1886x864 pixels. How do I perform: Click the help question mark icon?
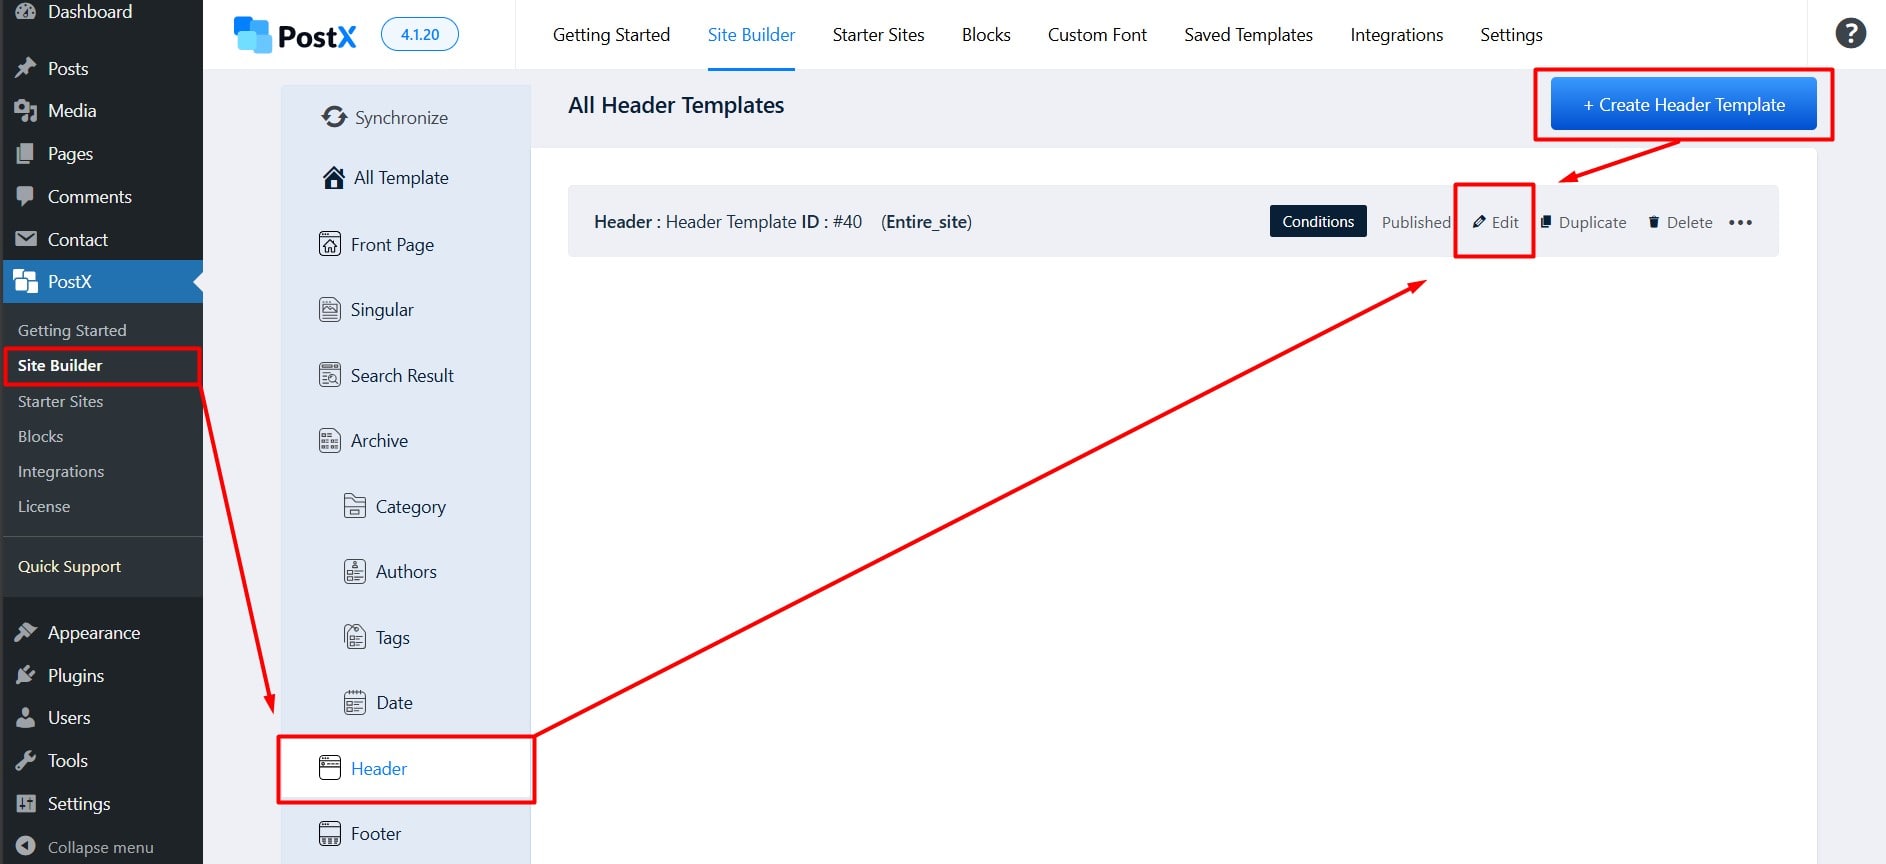tap(1850, 33)
